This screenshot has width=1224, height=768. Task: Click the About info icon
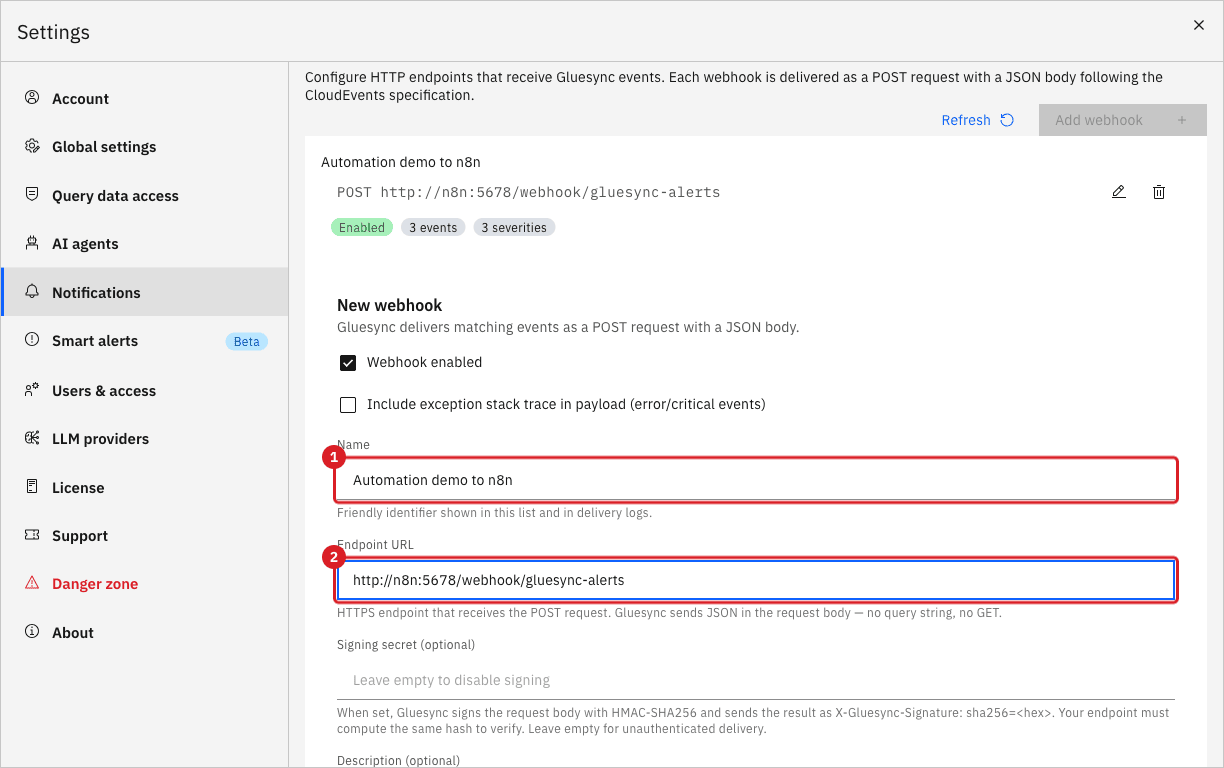point(32,632)
